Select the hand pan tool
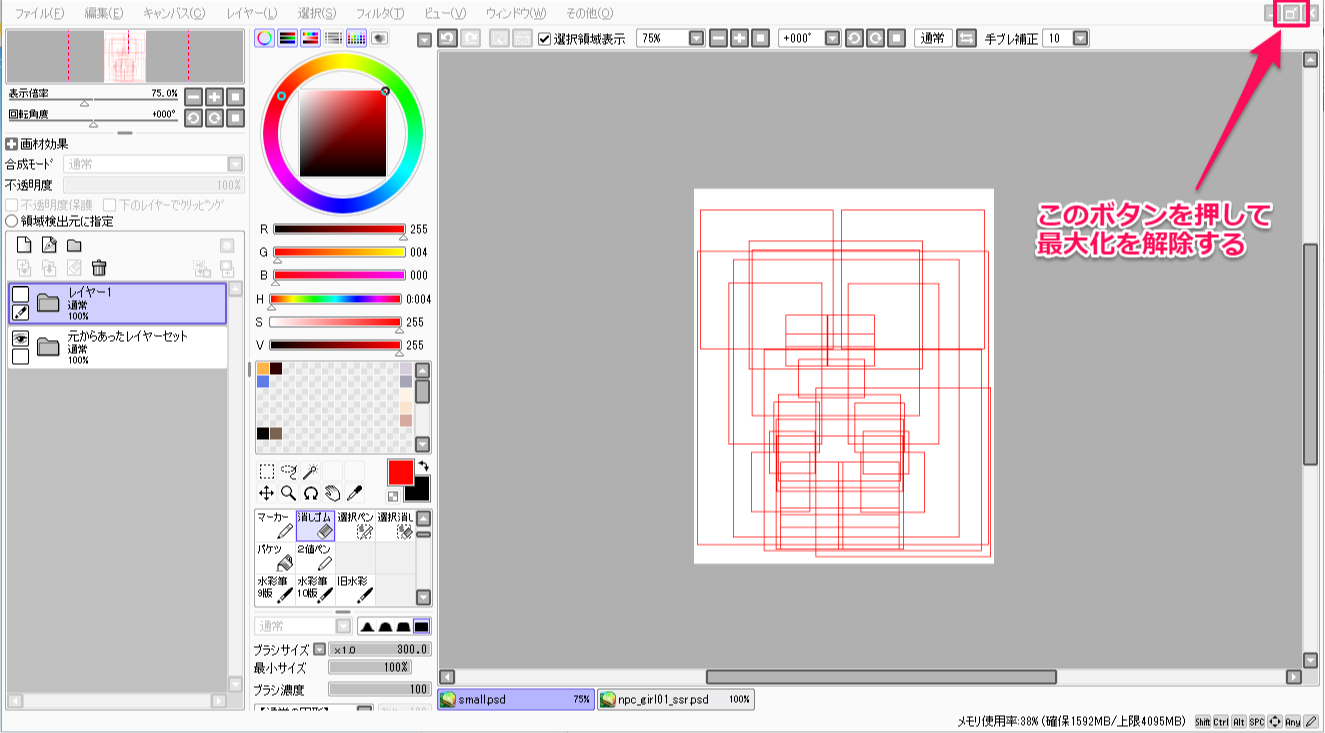Image resolution: width=1325 pixels, height=733 pixels. [333, 493]
